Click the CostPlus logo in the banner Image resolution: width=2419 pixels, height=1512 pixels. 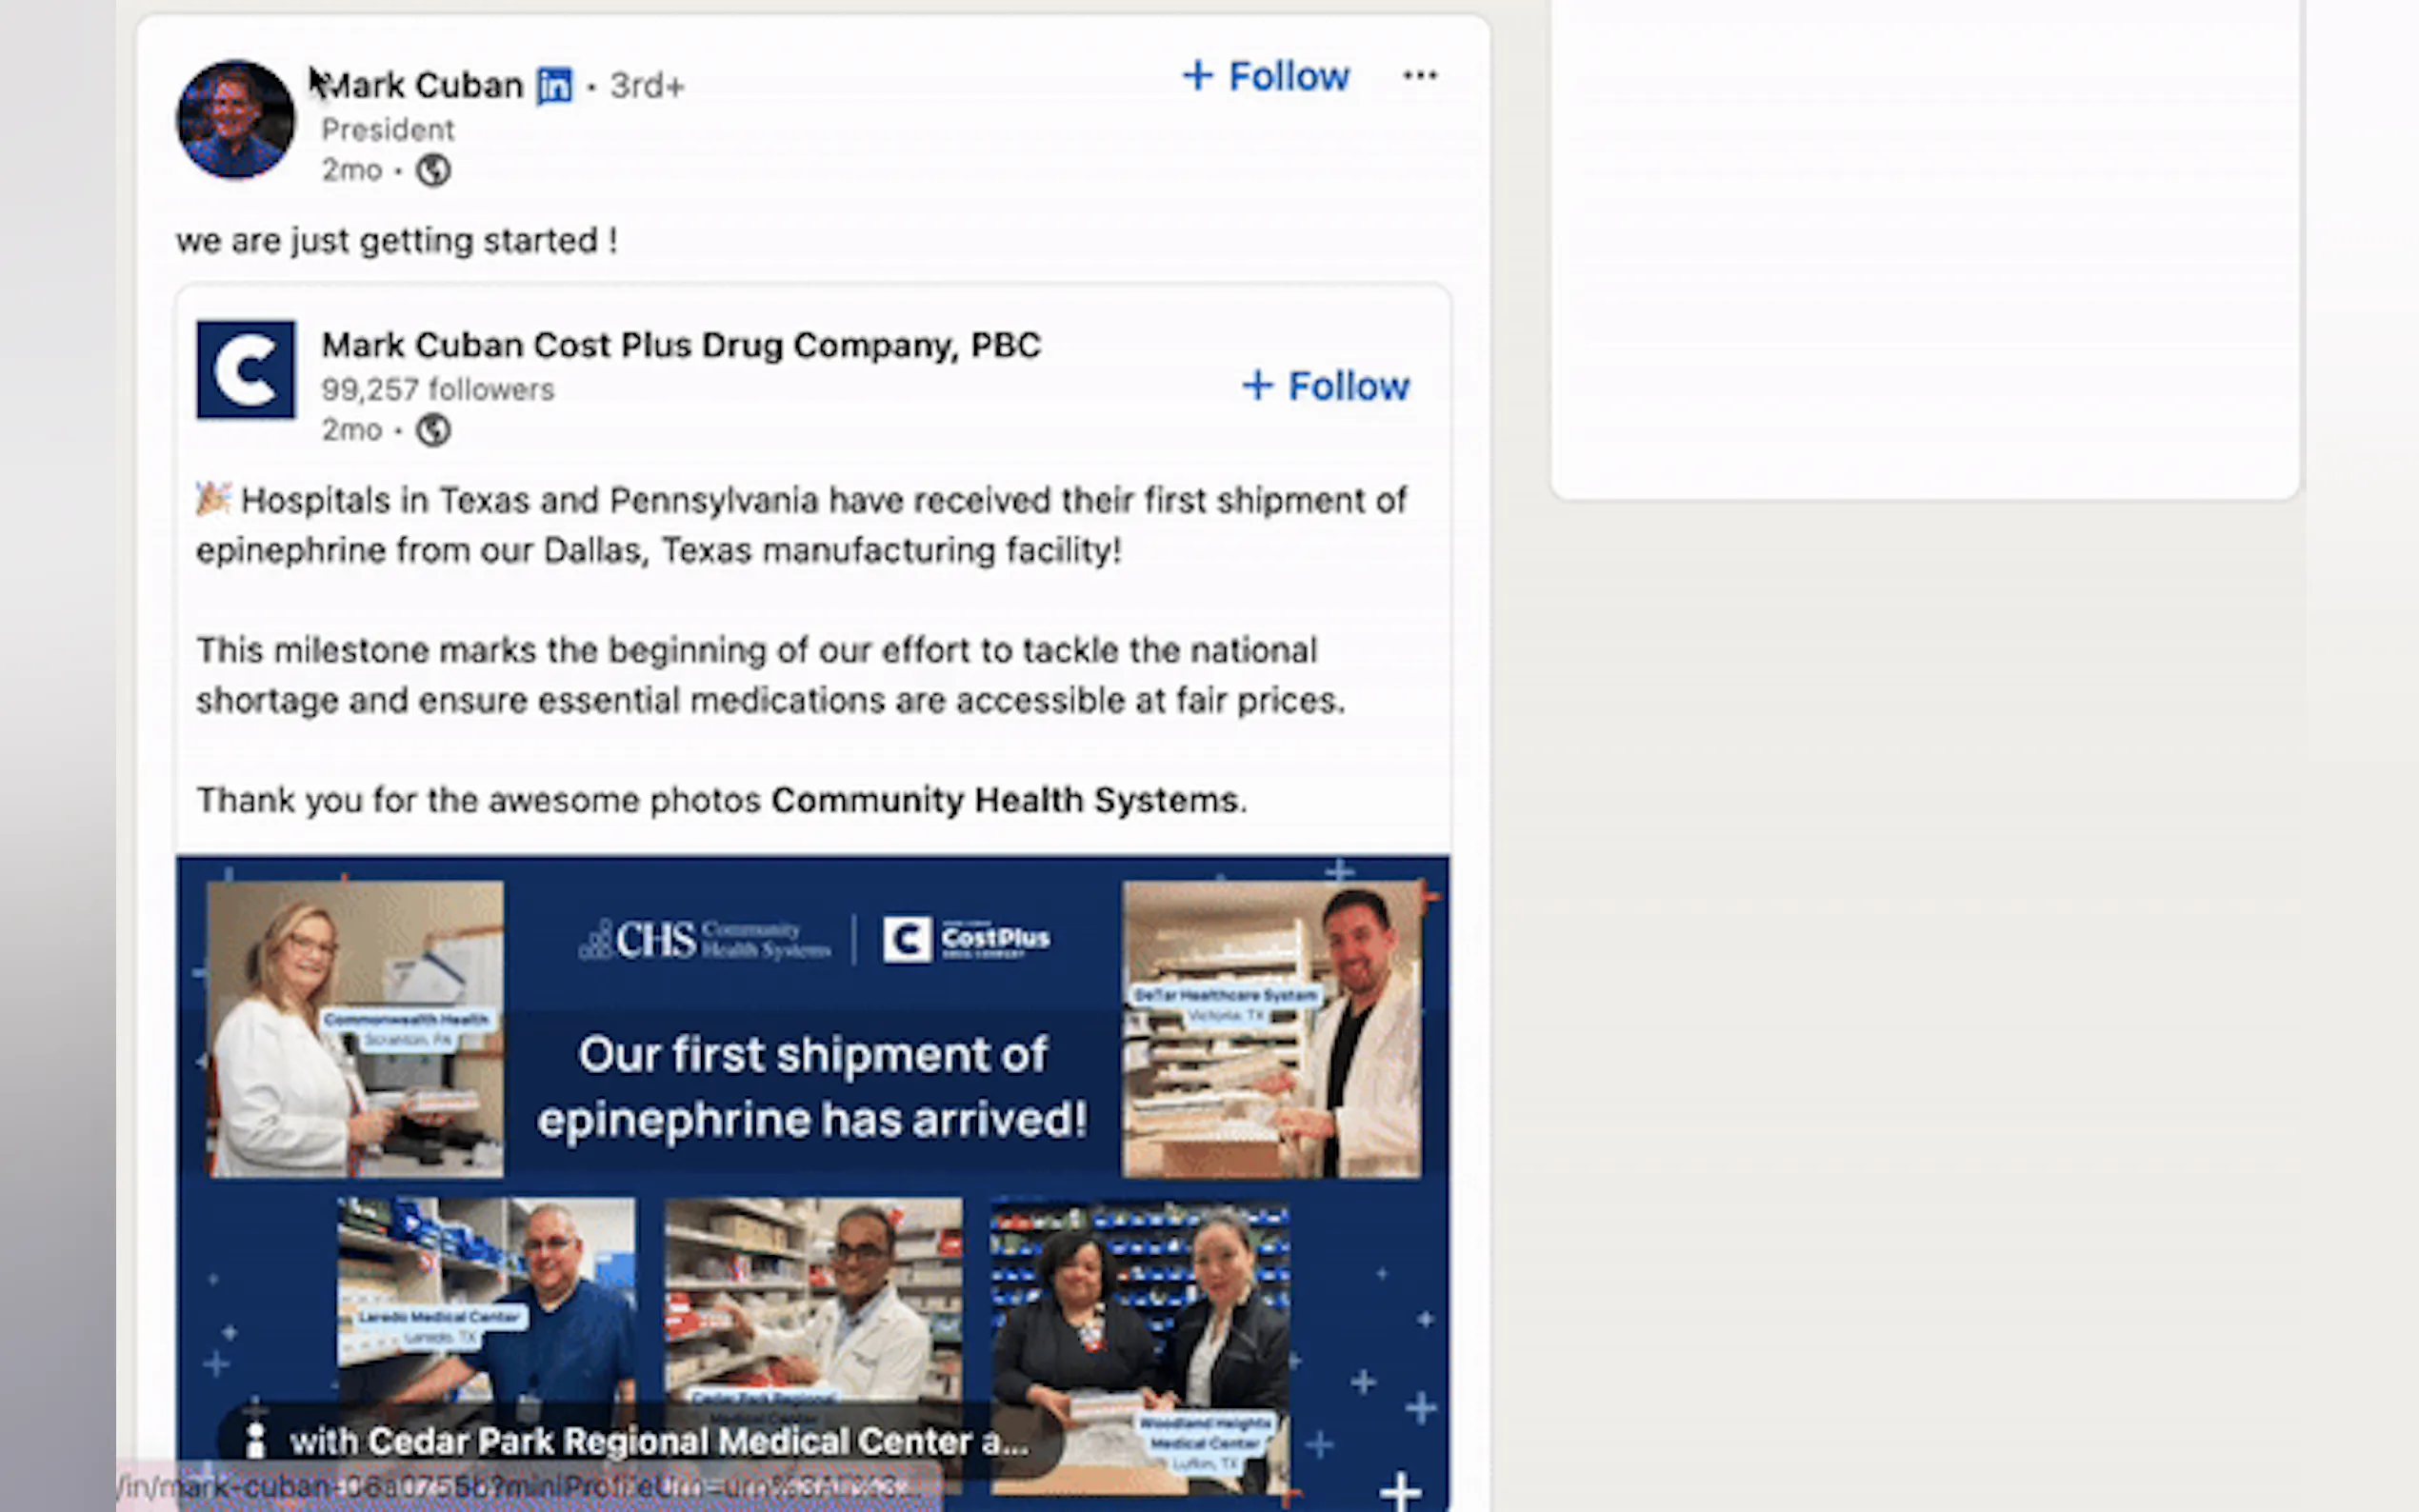[x=966, y=939]
